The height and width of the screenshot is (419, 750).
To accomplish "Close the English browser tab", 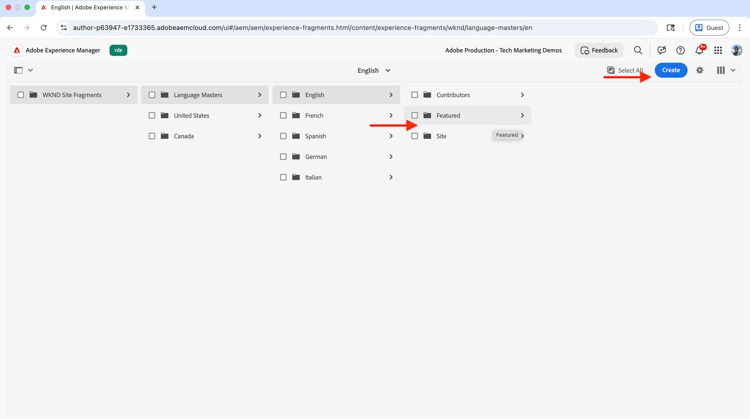I will [137, 8].
